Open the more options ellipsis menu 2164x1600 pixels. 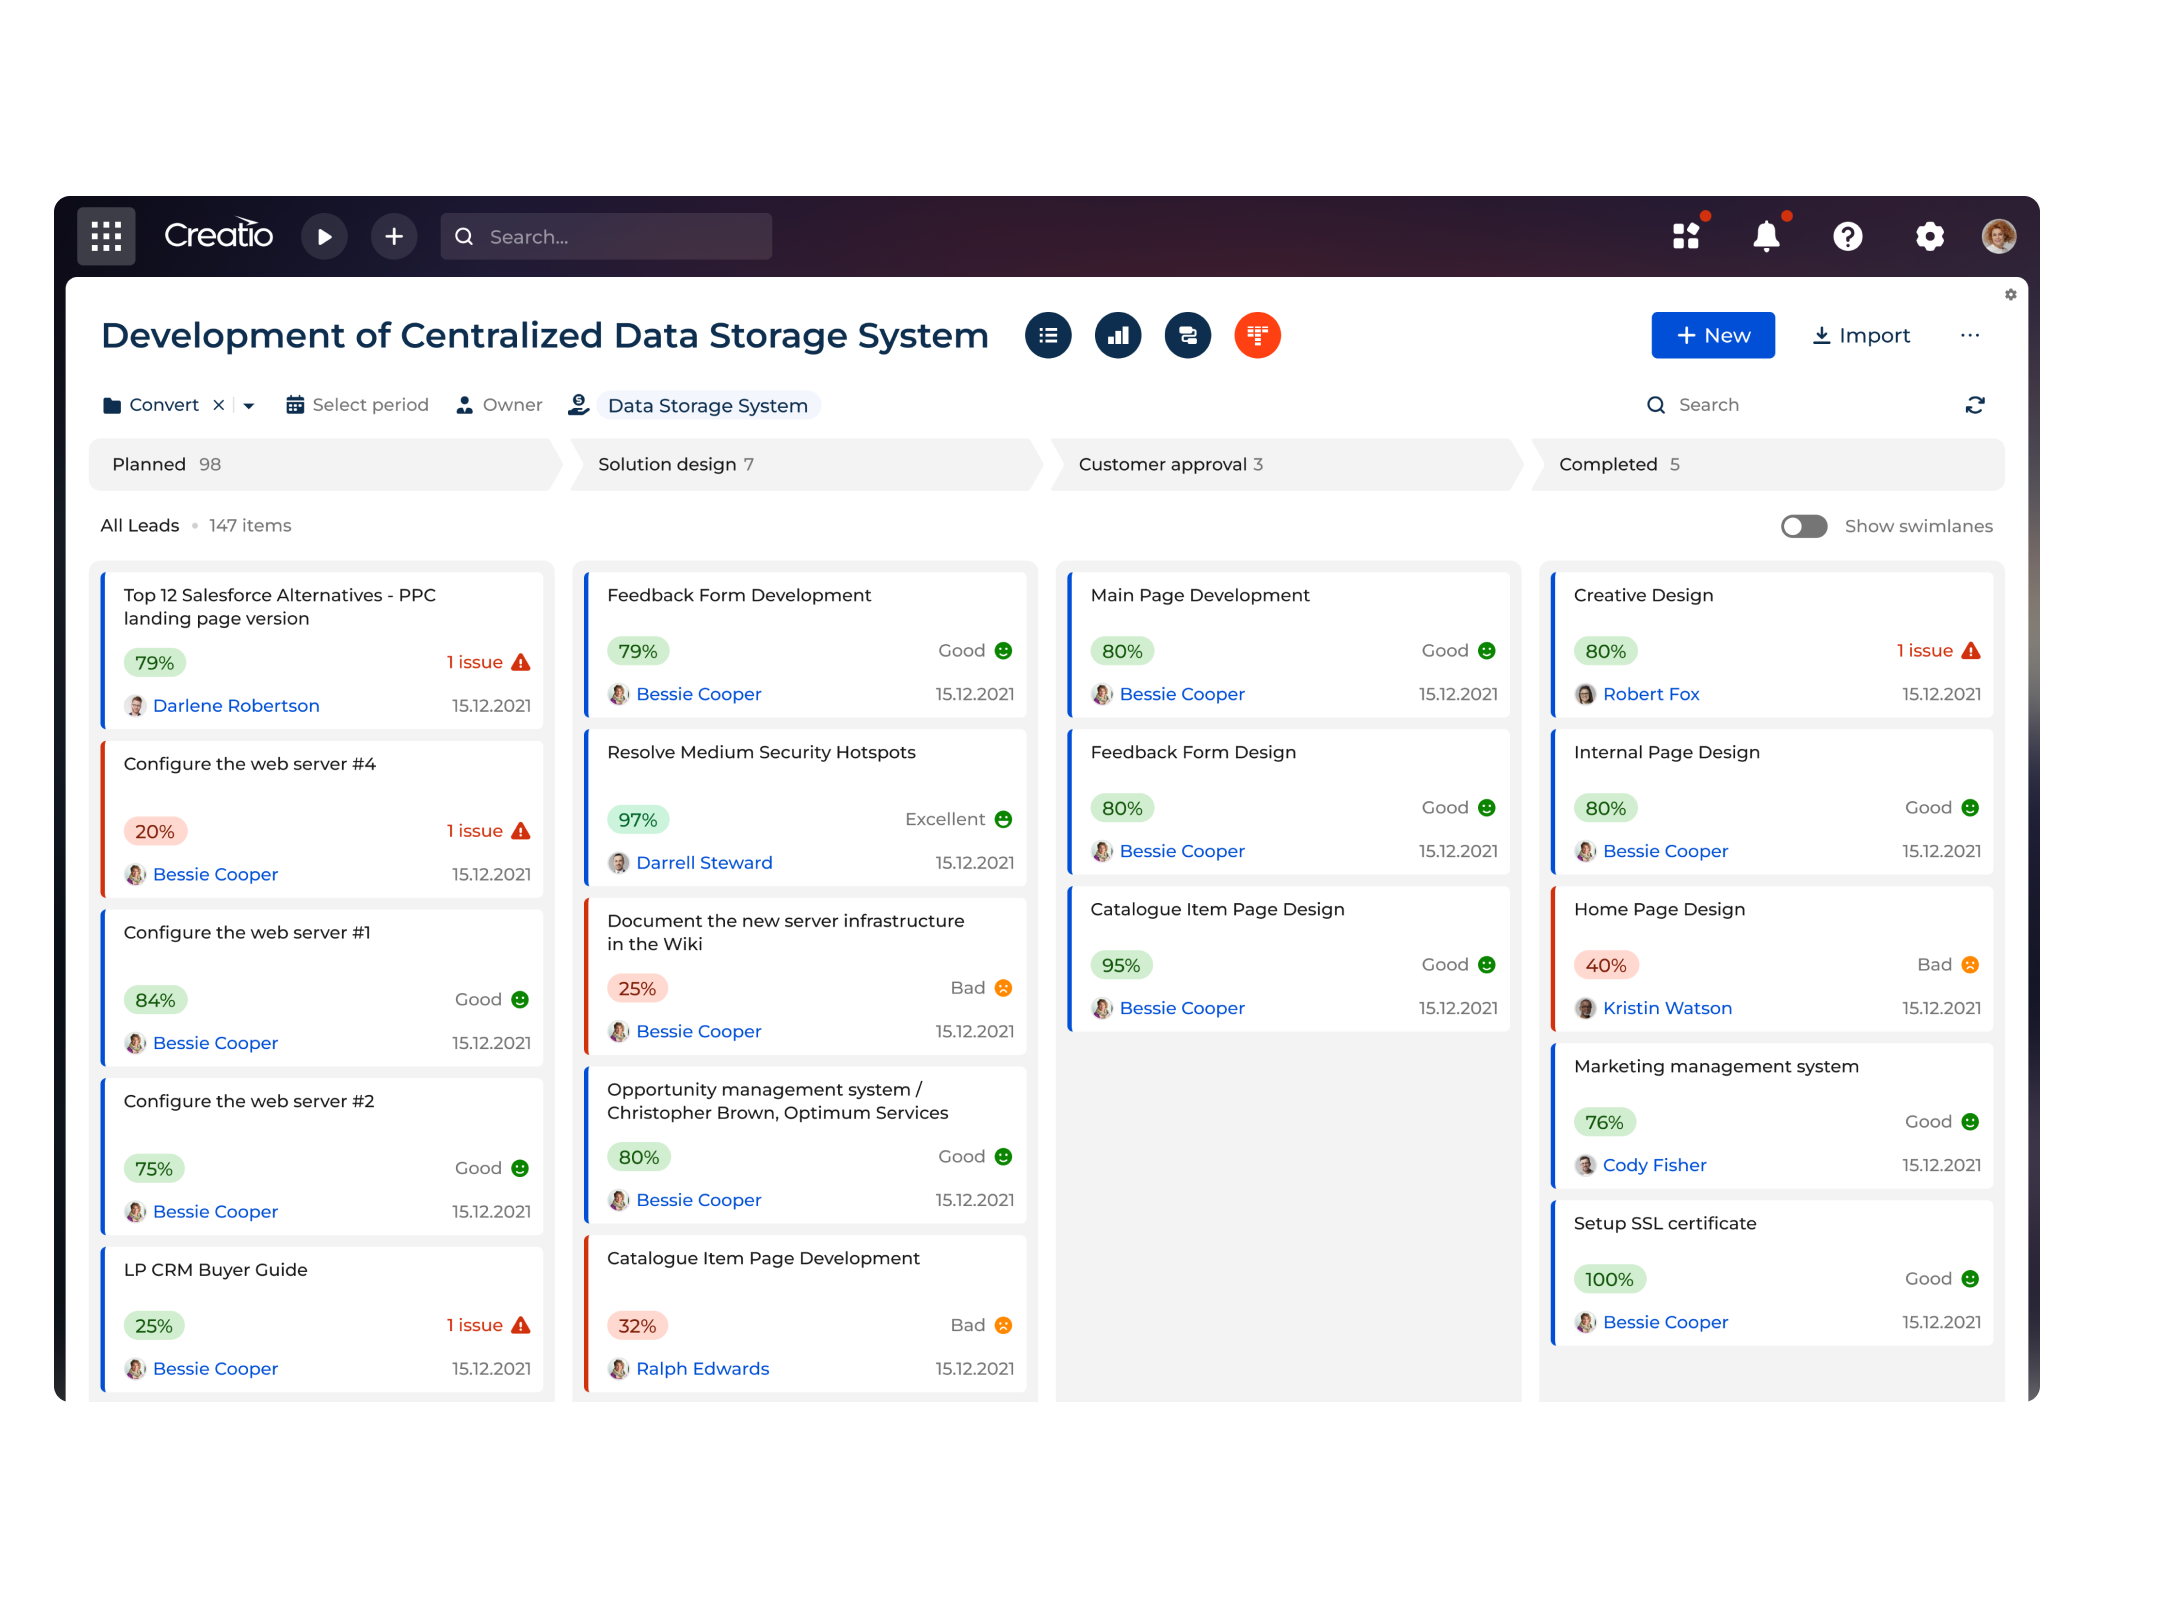pos(1969,335)
